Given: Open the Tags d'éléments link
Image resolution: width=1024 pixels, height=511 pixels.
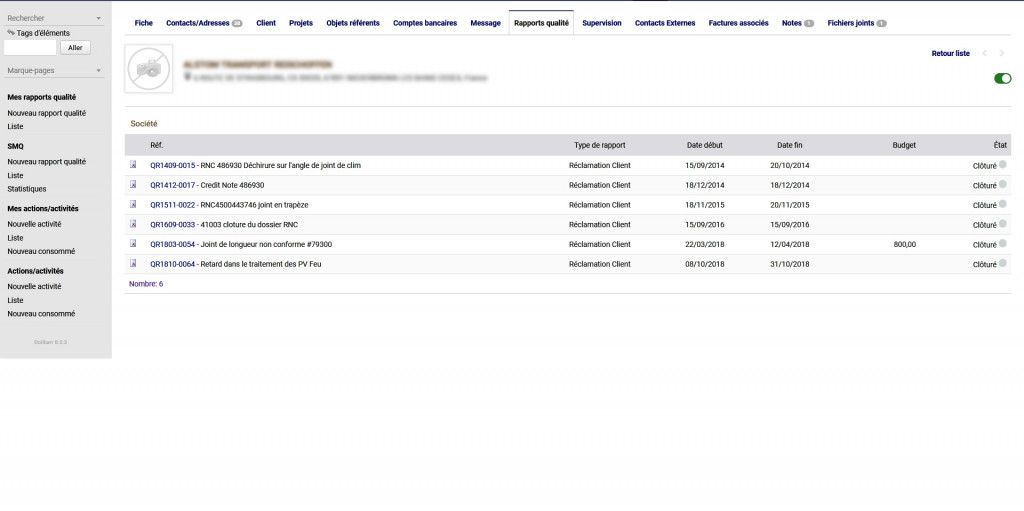Looking at the screenshot, I should pos(42,33).
